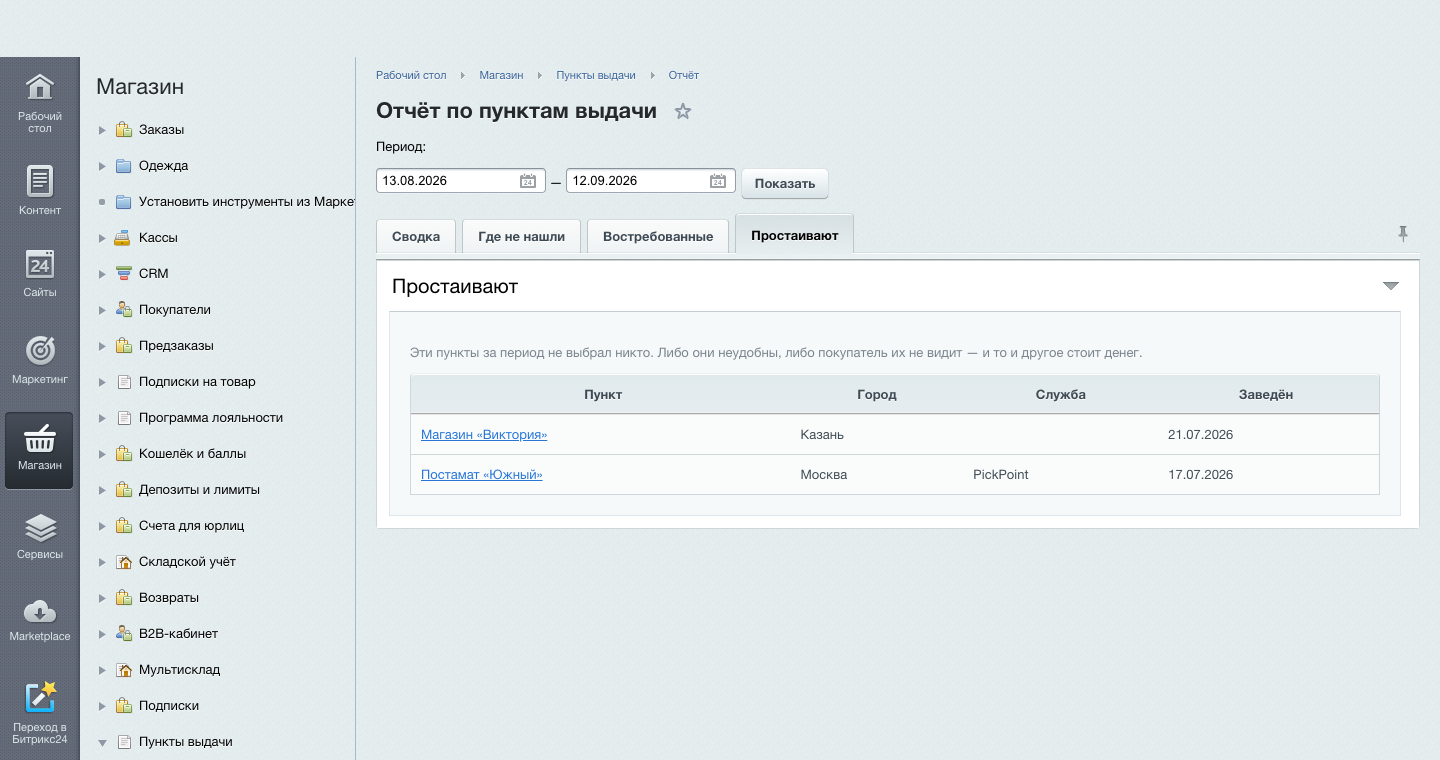The width and height of the screenshot is (1440, 760).
Task: Open the Сервисы layers icon
Action: [39, 527]
